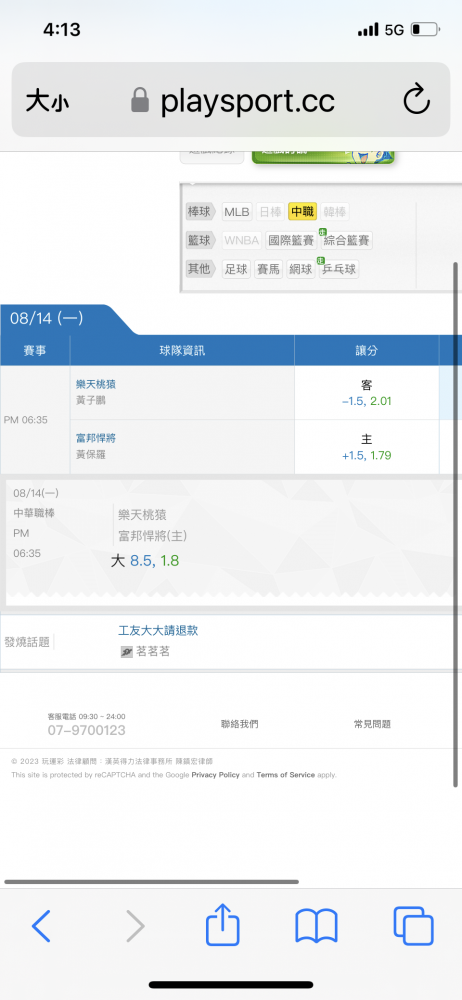Open the 富邦悍將 team link

coord(96,438)
